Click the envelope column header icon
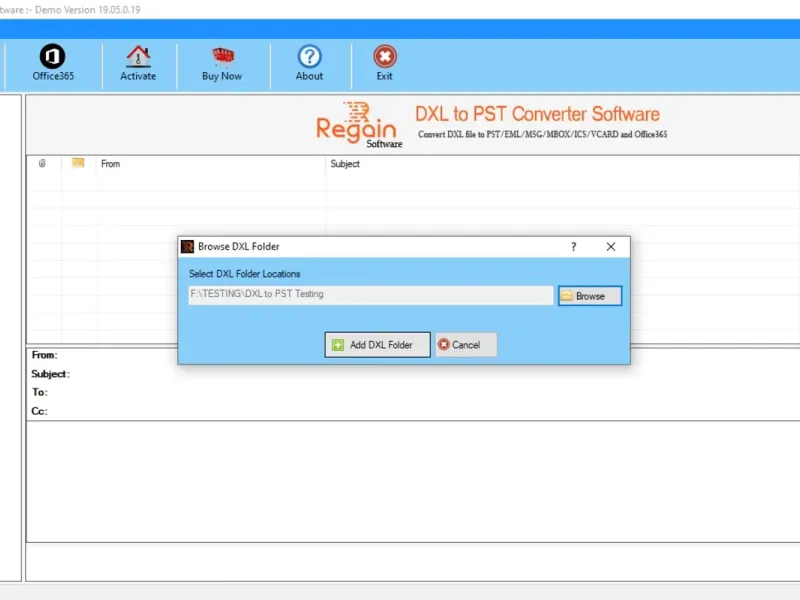 78,163
